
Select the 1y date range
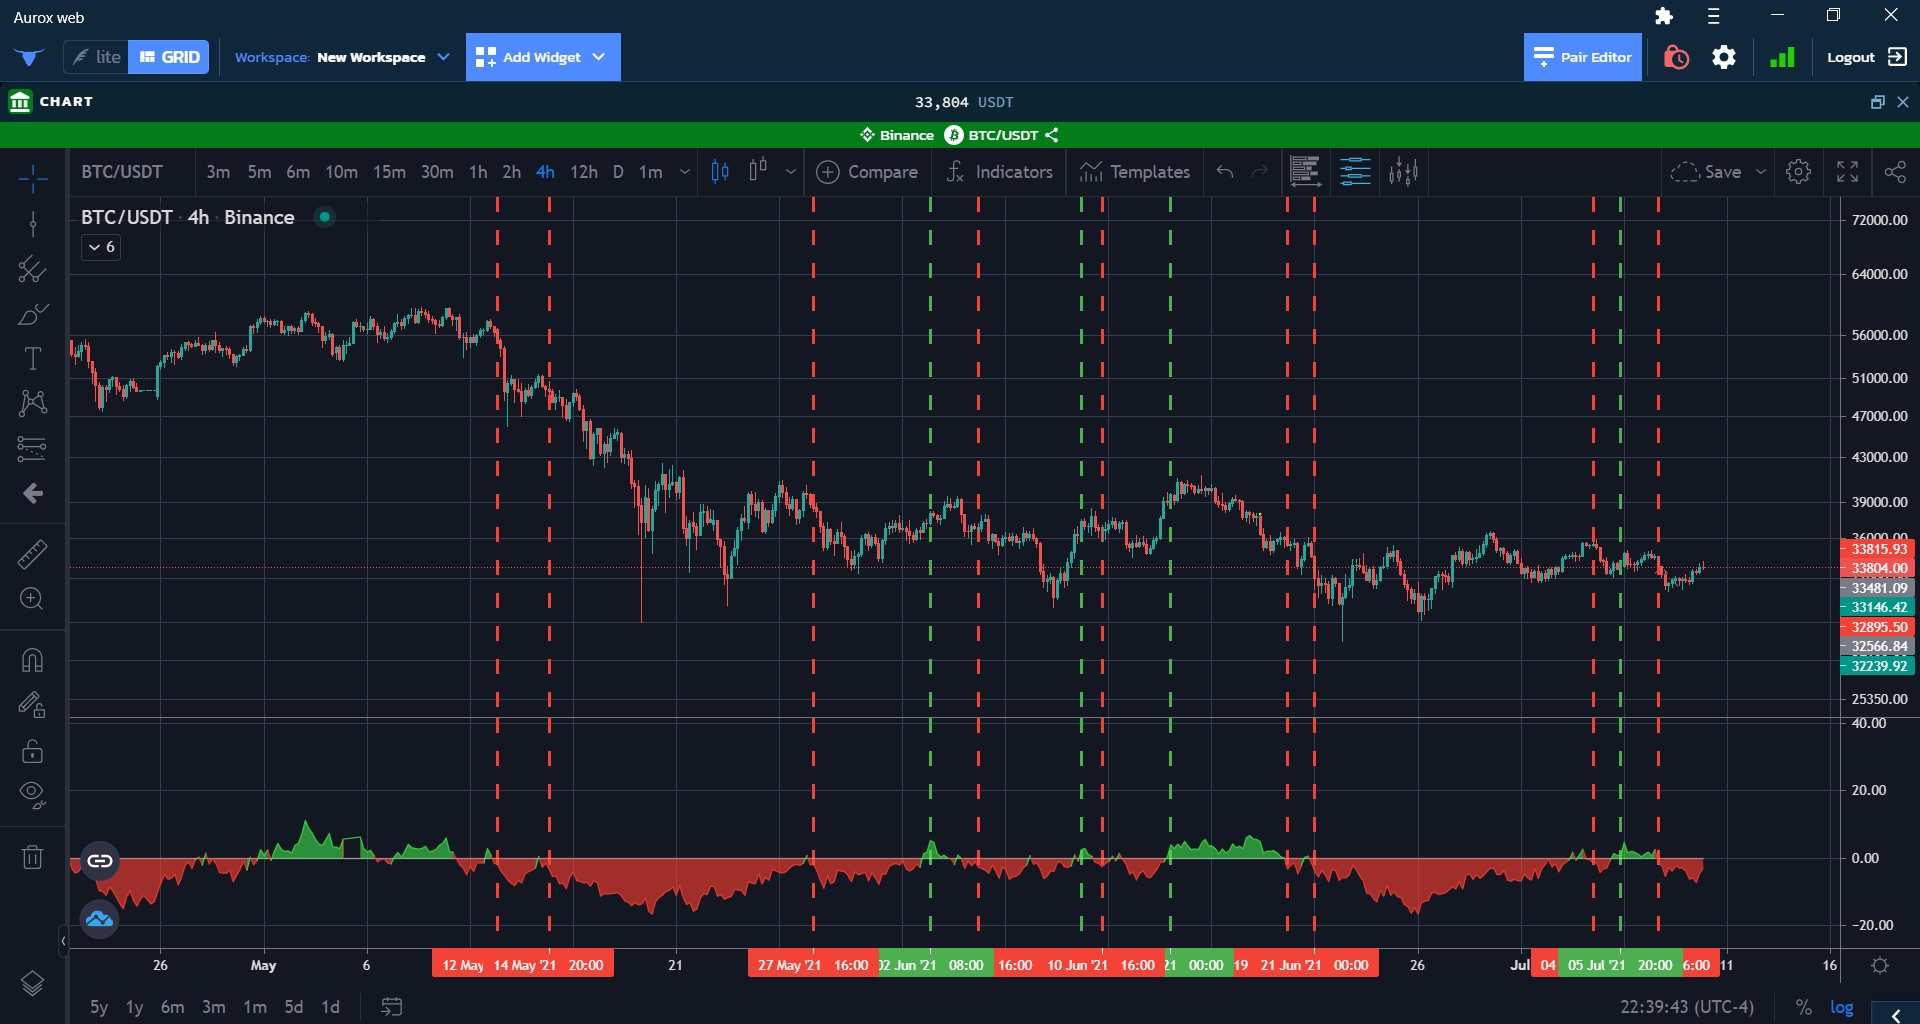coord(134,1007)
